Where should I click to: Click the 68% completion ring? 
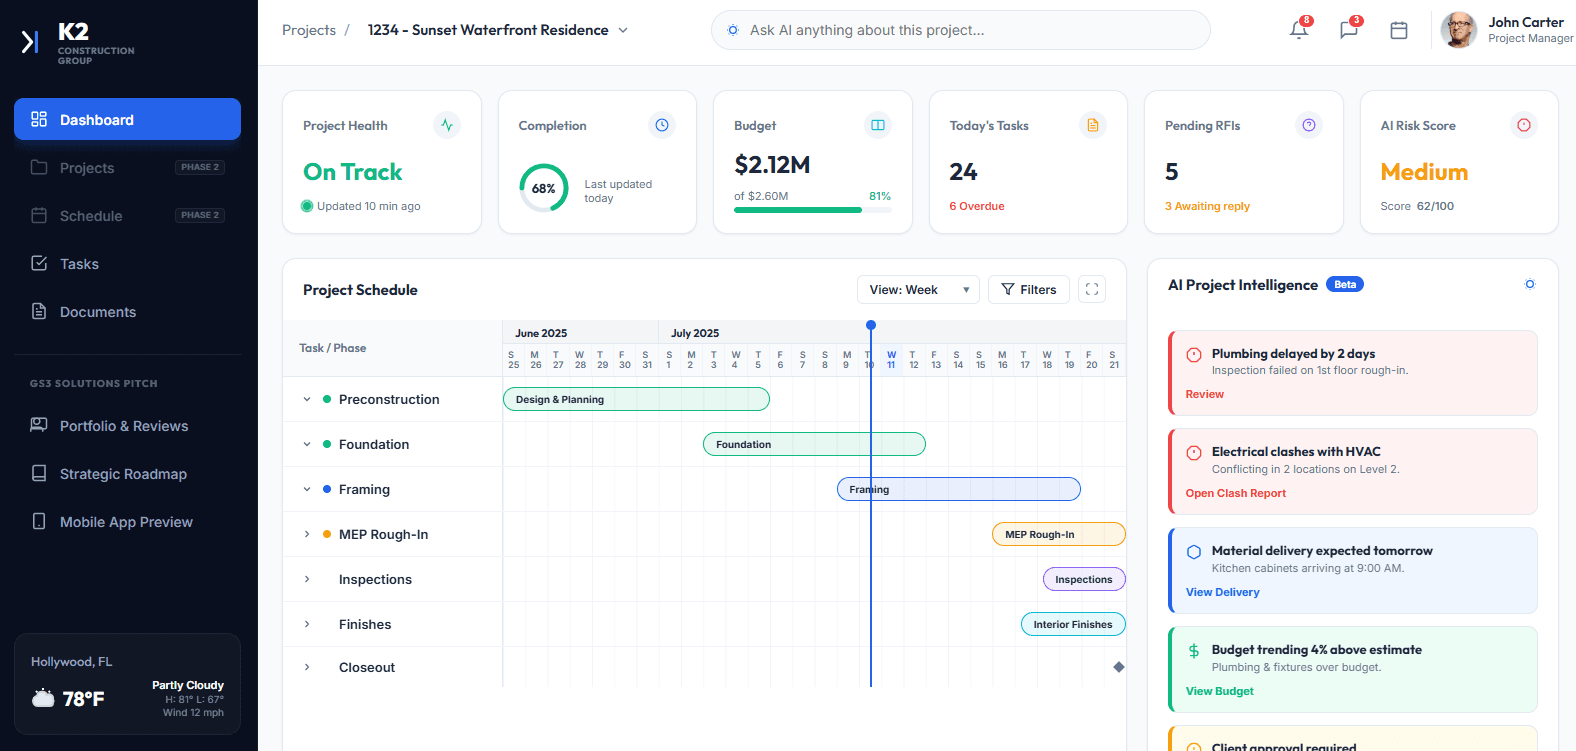pos(544,188)
